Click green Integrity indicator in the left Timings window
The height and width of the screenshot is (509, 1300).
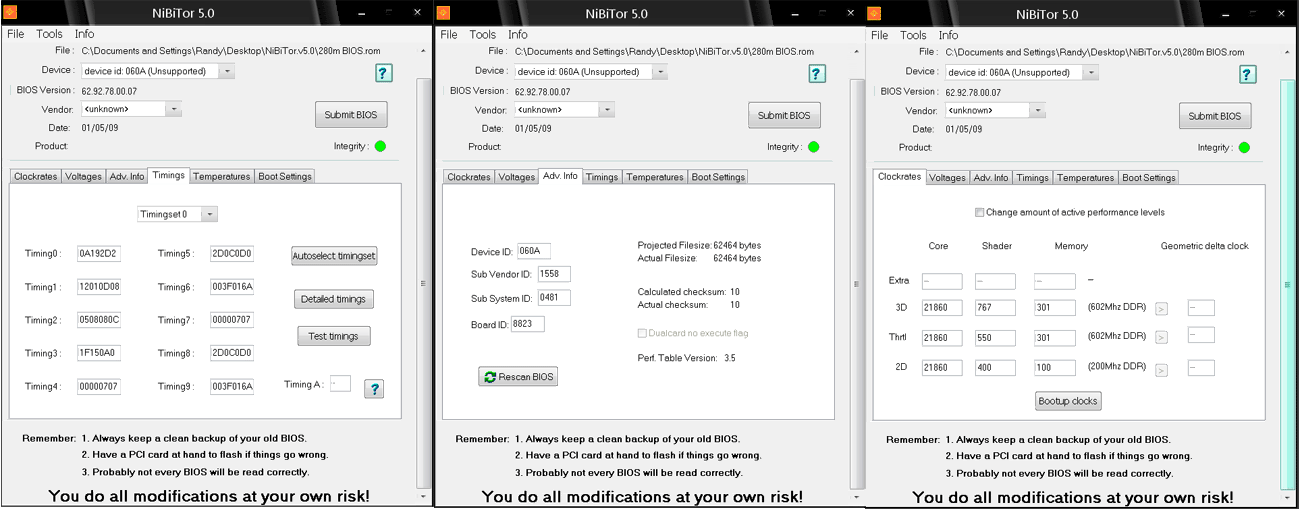click(380, 146)
